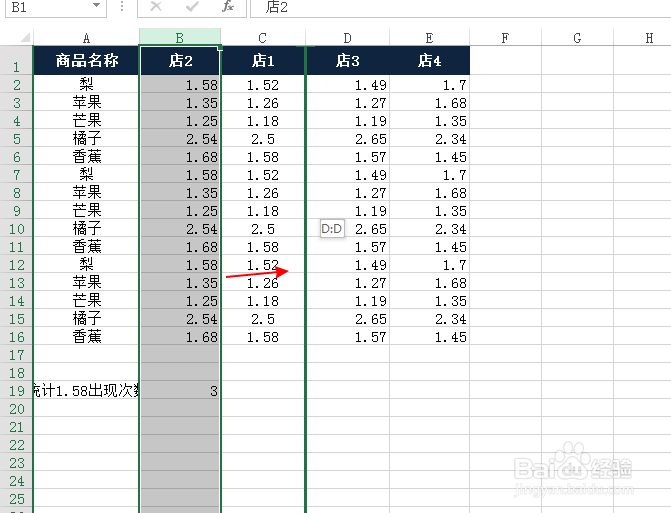671x513 pixels.
Task: Click the cancel X icon in formula bar
Action: [156, 6]
